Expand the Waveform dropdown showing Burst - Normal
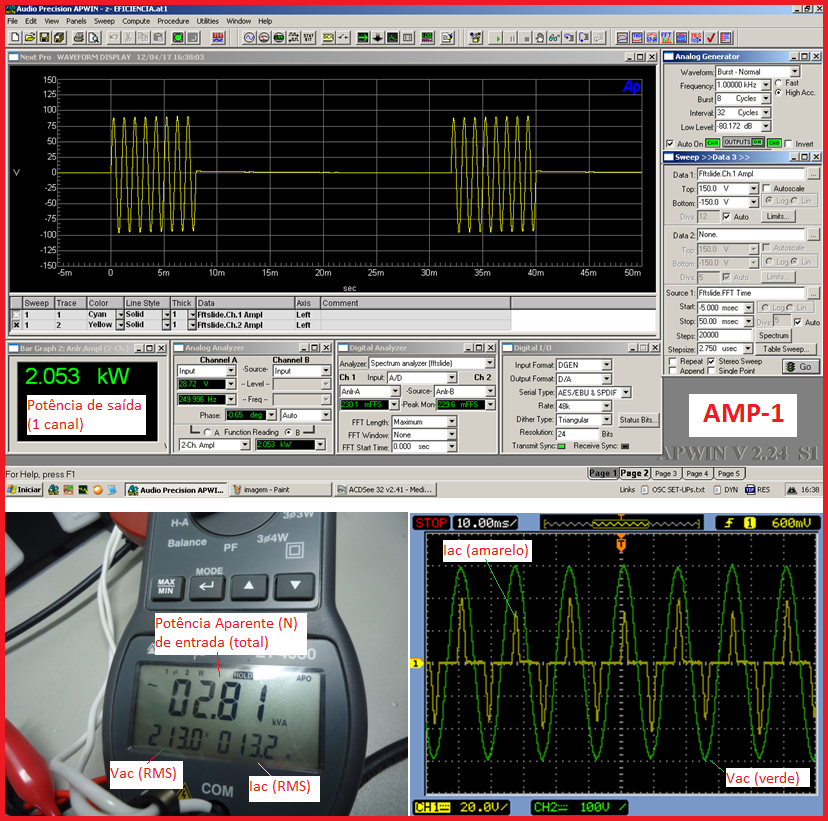Viewport: 828px width, 821px height. coord(795,72)
